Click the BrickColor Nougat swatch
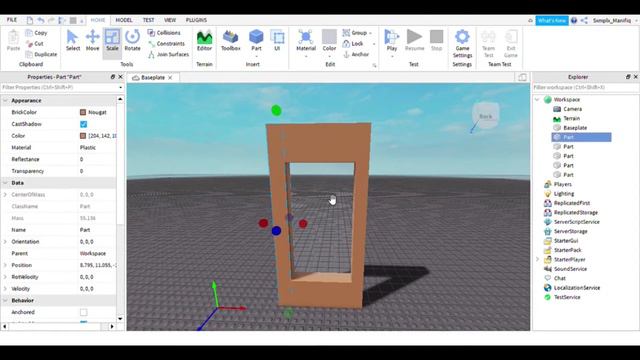The width and height of the screenshot is (640, 360). (83, 112)
